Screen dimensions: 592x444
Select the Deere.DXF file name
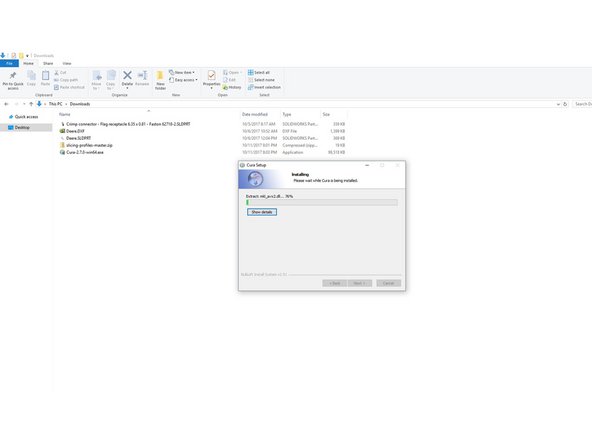75,131
